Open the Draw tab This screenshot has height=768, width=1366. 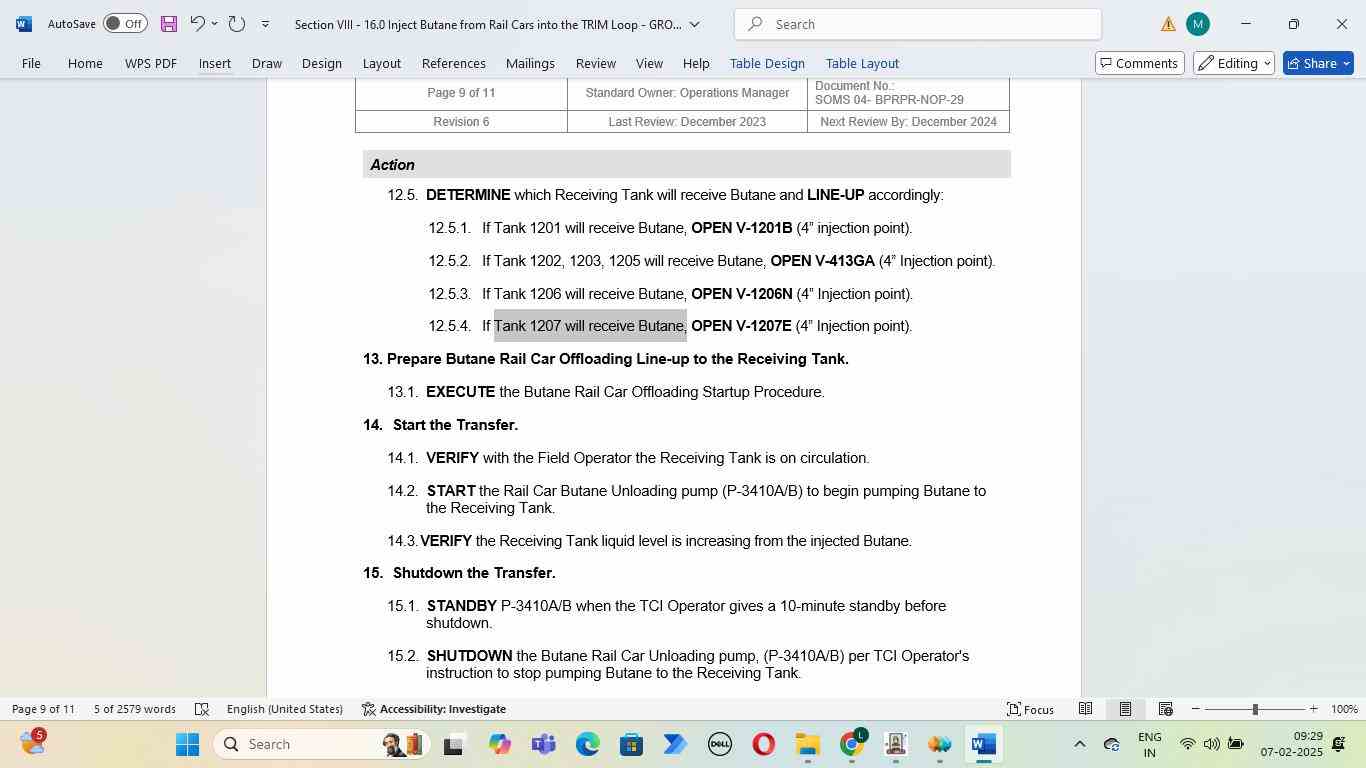pos(266,63)
